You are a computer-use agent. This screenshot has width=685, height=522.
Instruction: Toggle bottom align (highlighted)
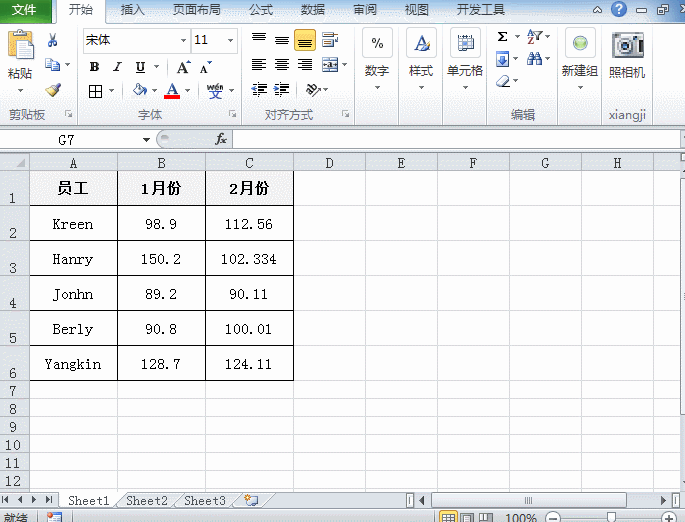tap(305, 40)
